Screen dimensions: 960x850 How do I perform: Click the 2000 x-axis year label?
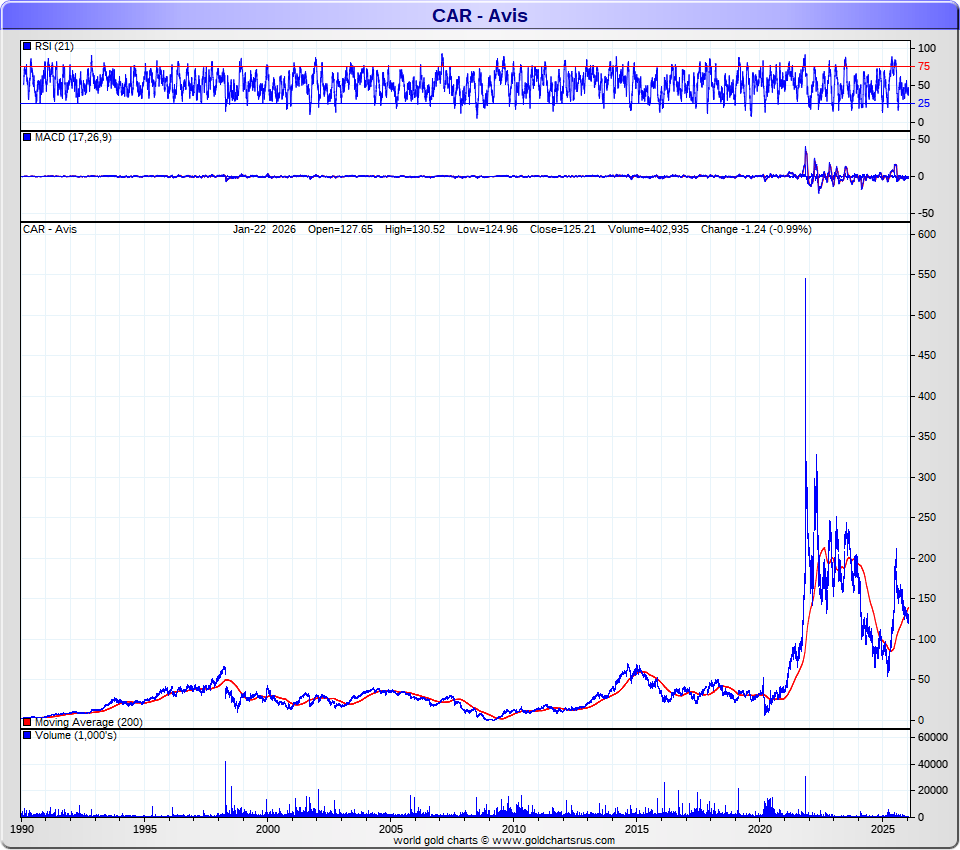coord(268,829)
